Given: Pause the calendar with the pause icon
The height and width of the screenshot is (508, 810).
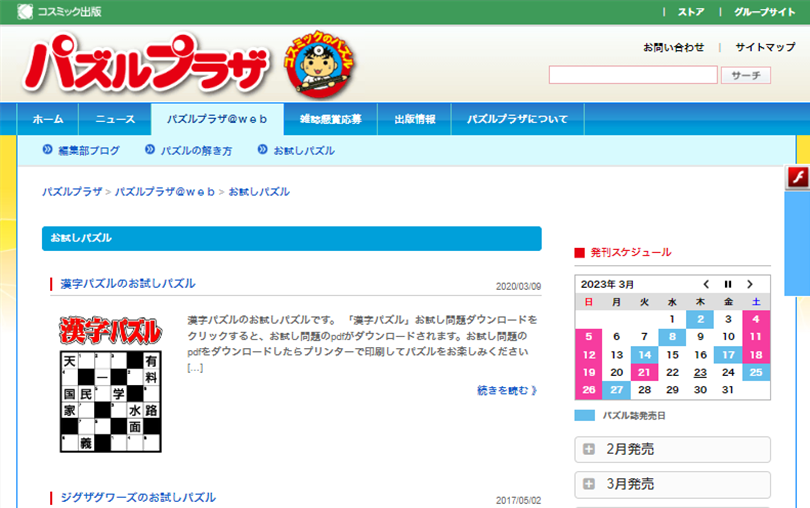Looking at the screenshot, I should (x=728, y=284).
